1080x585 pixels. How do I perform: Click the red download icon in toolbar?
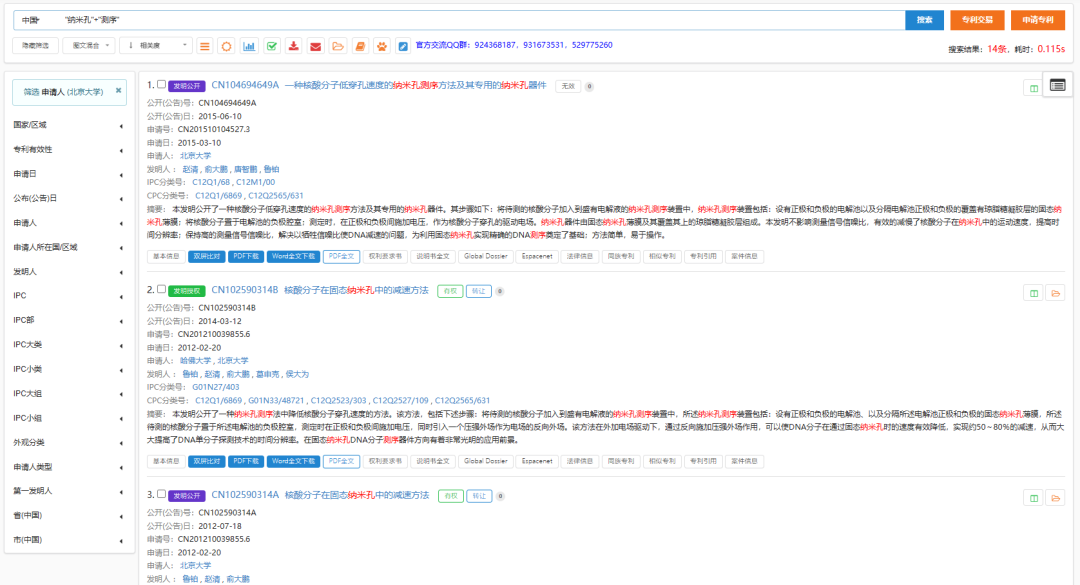(x=293, y=46)
